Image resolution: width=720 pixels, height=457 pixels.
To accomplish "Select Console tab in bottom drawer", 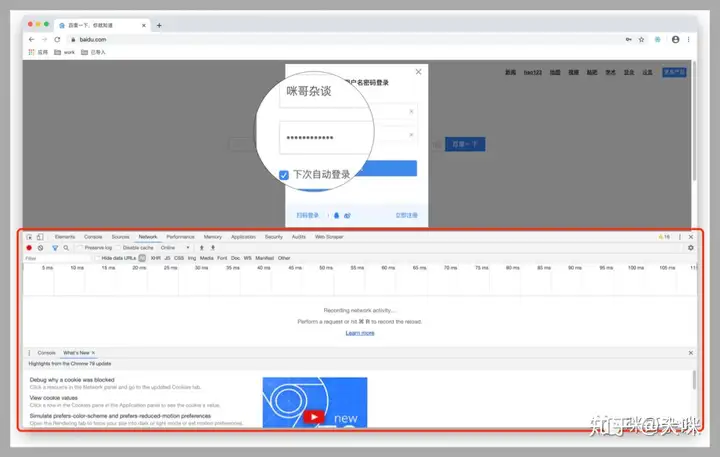I will pos(46,353).
